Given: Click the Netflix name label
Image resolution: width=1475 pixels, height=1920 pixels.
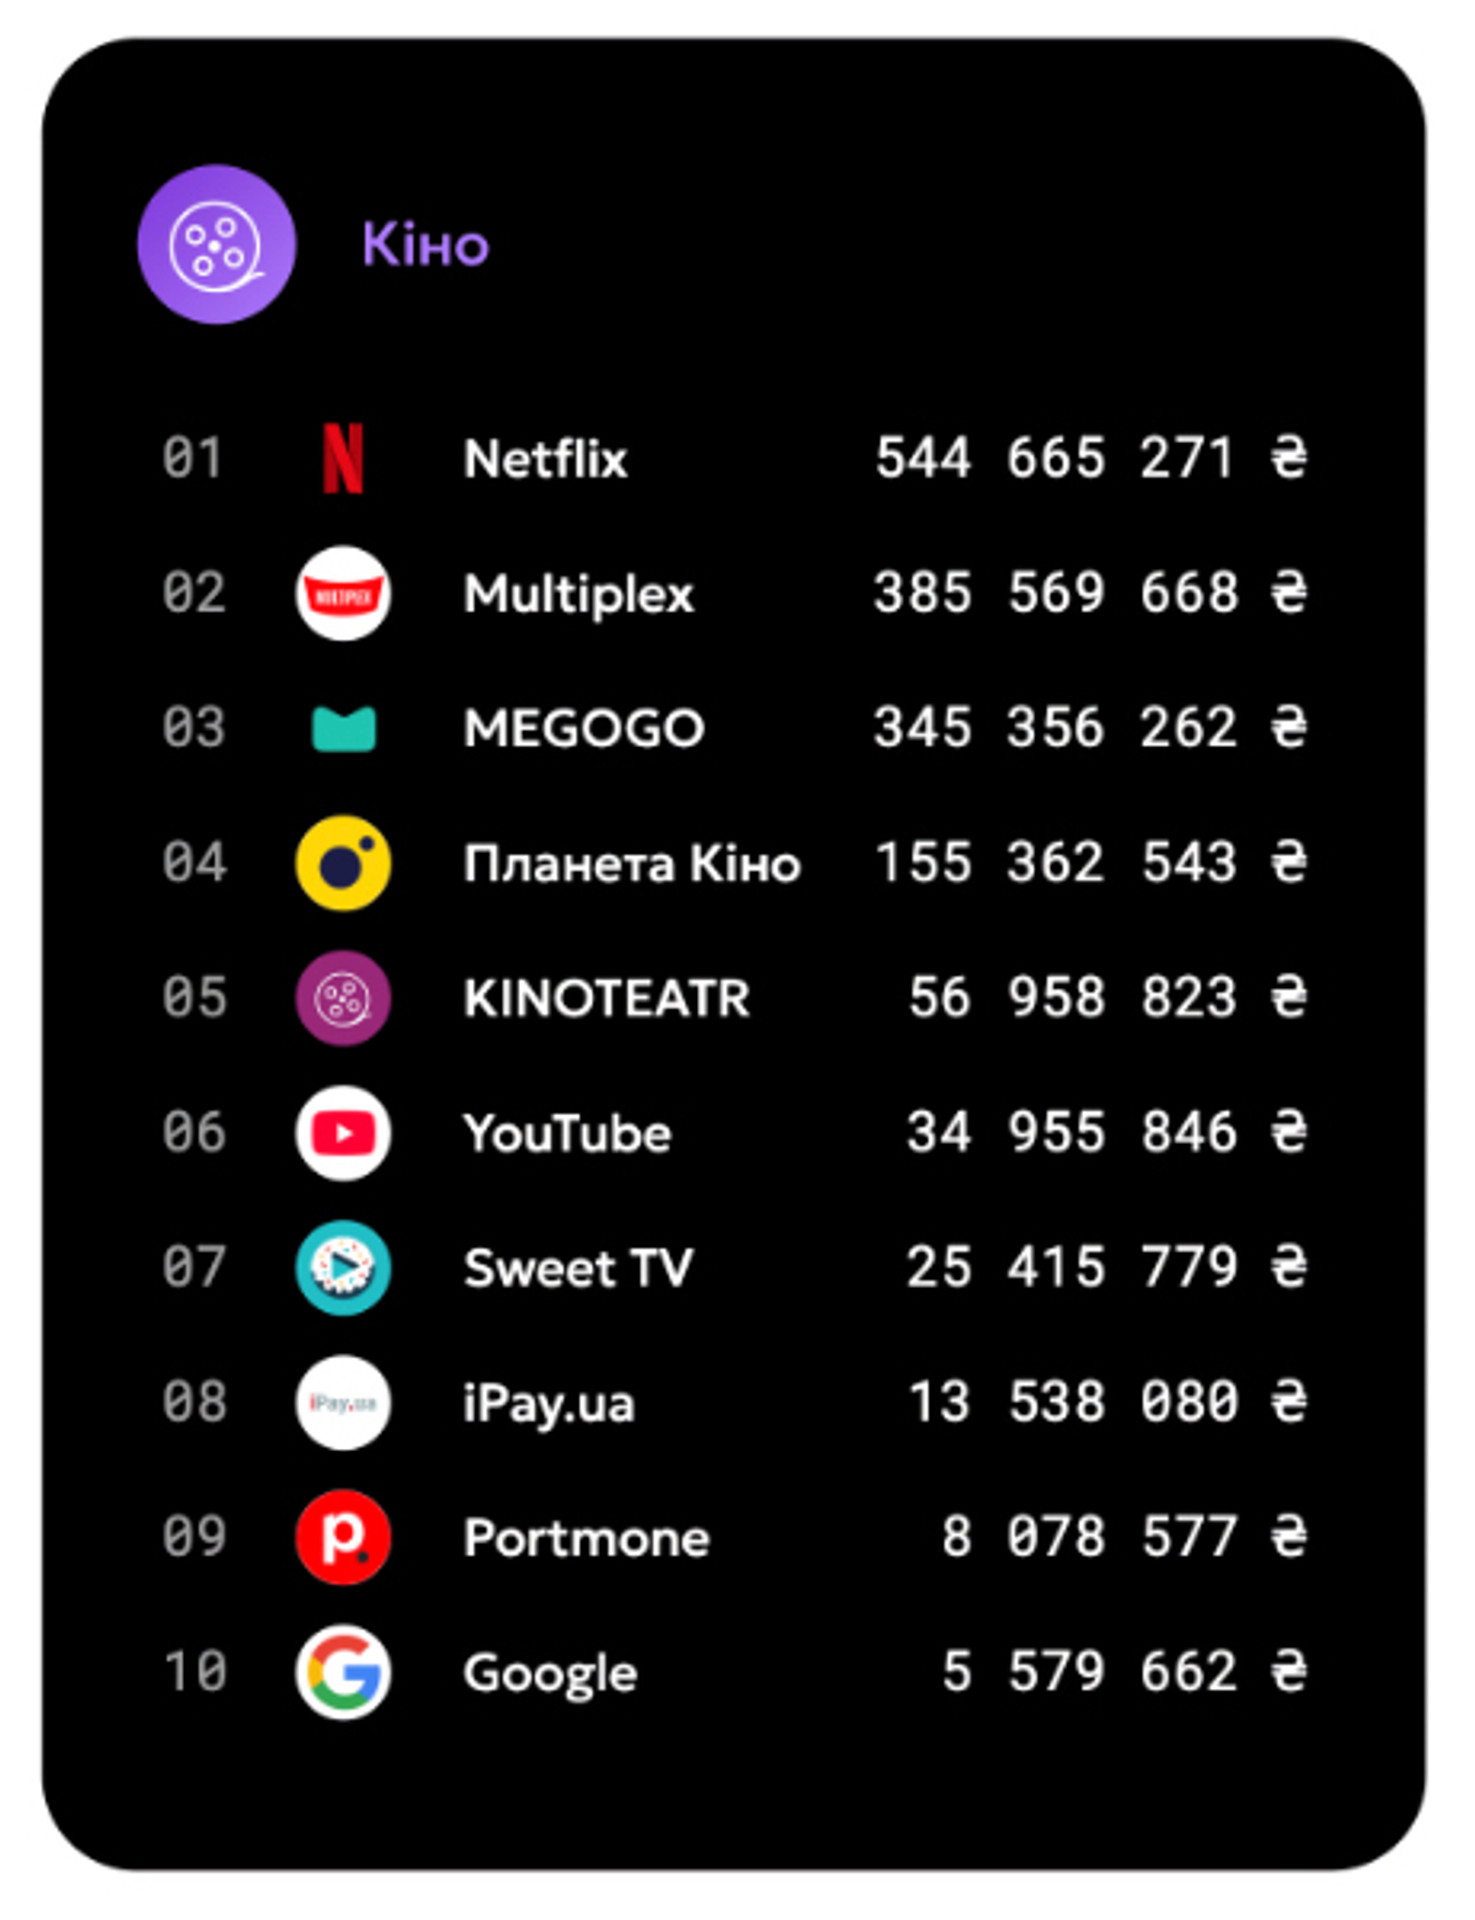Looking at the screenshot, I should click(x=546, y=459).
